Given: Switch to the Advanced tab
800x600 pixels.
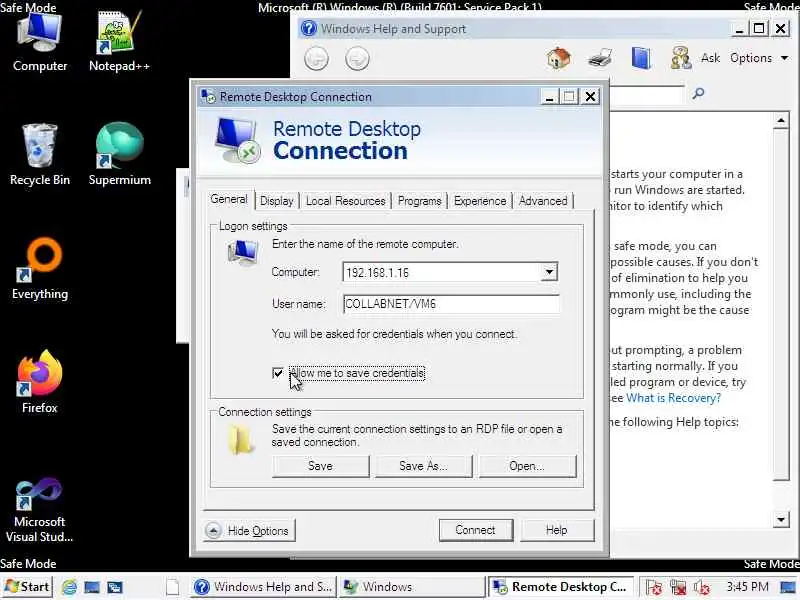Looking at the screenshot, I should tap(543, 201).
